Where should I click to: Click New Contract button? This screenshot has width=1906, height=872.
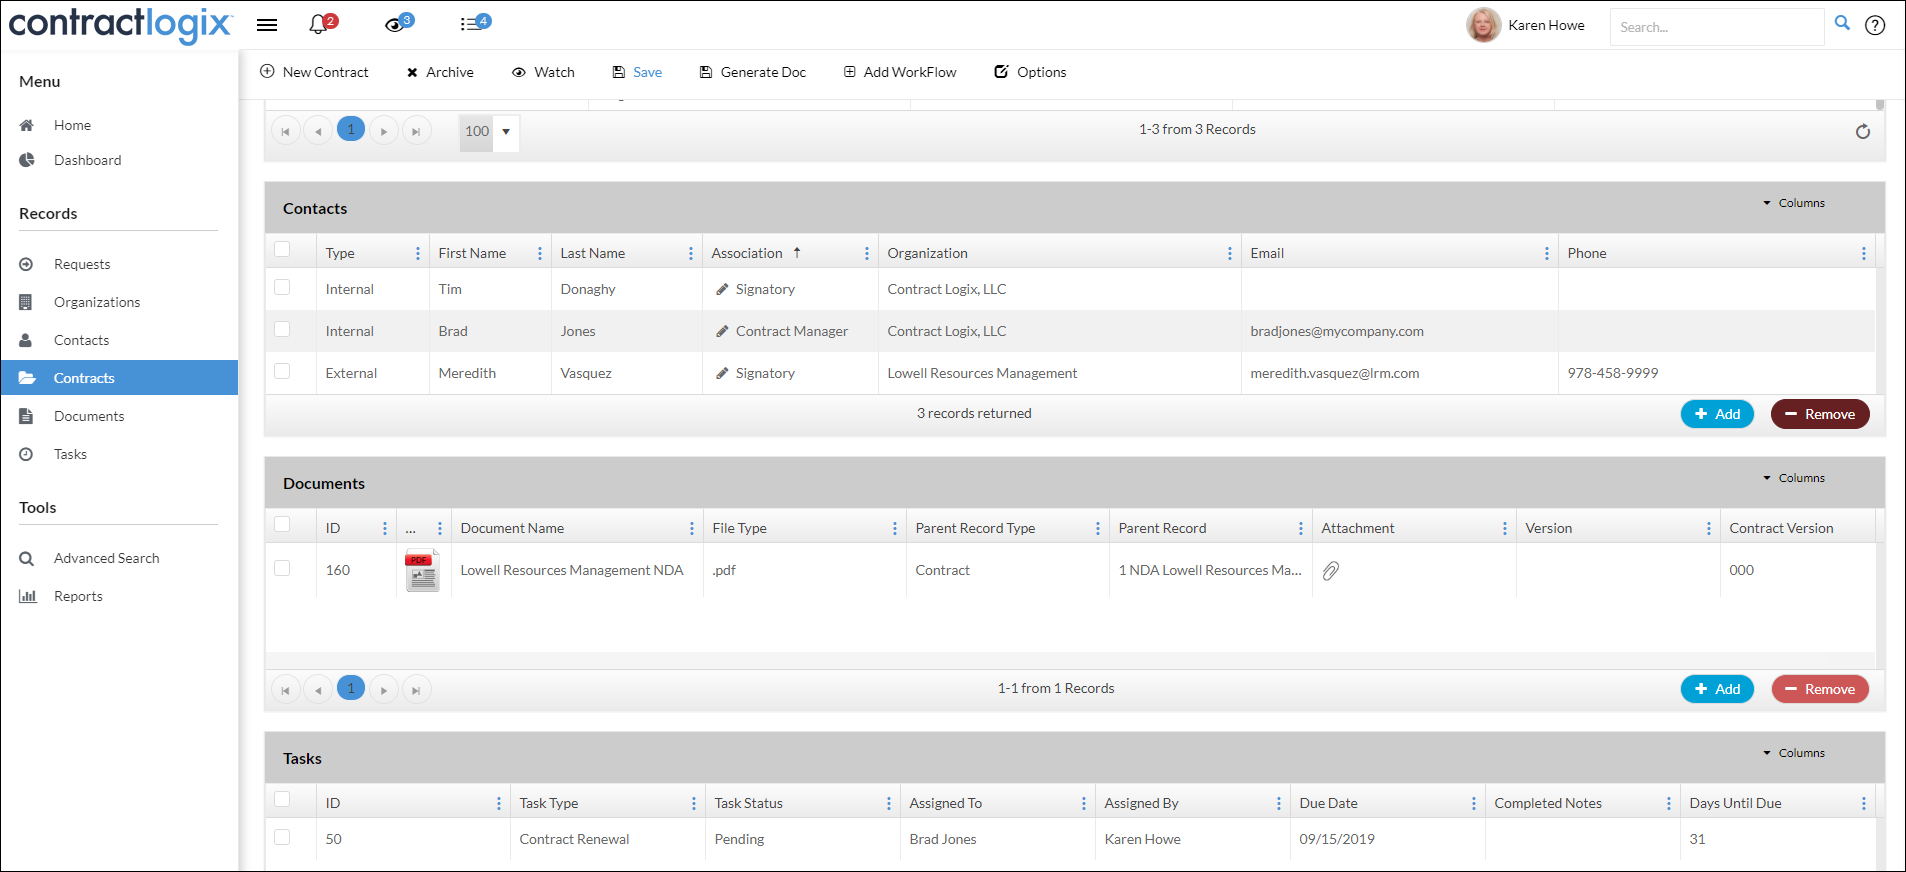(314, 72)
